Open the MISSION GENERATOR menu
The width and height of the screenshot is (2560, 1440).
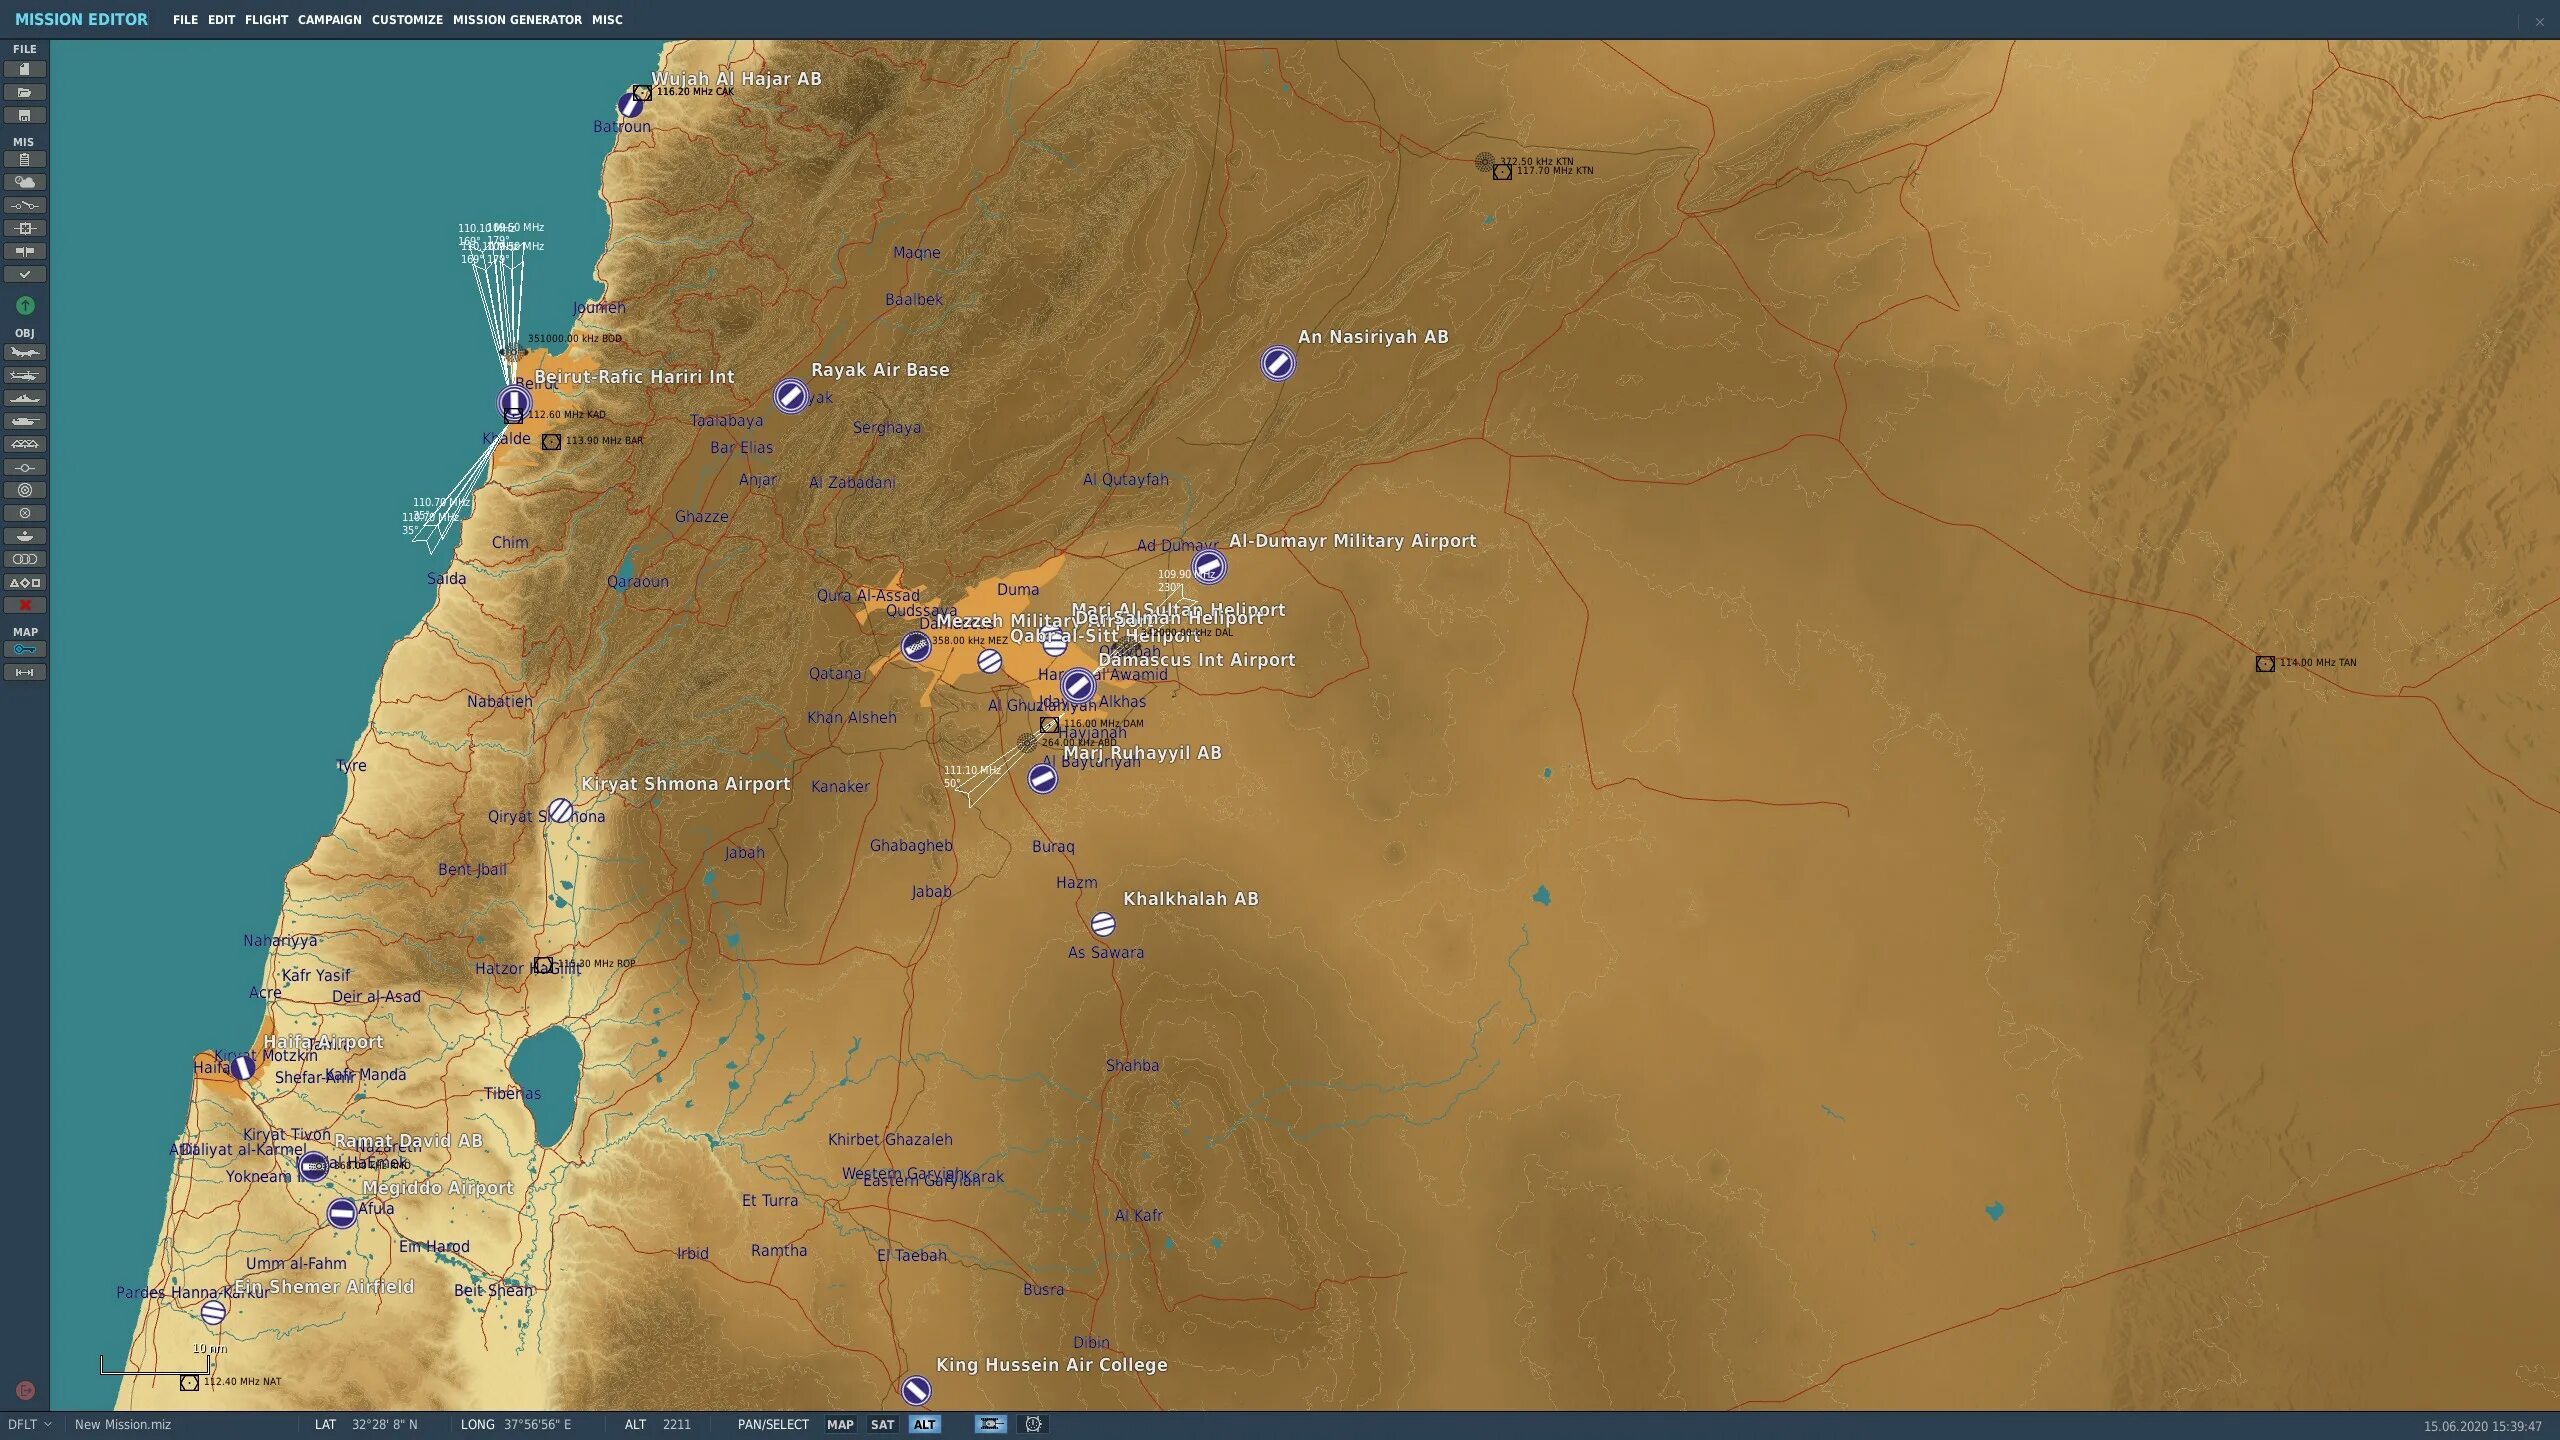[x=517, y=19]
